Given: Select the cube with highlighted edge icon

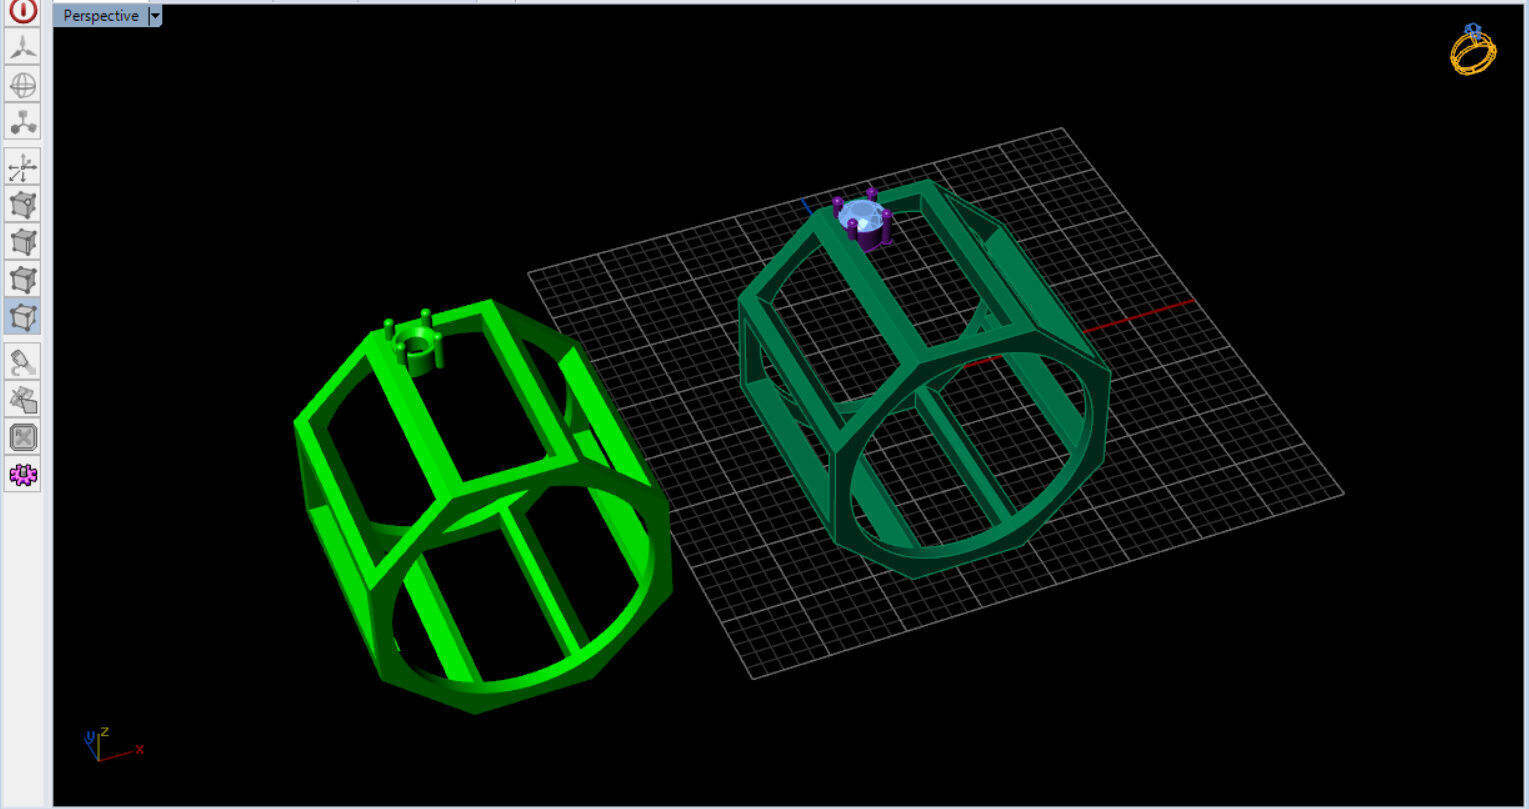Looking at the screenshot, I should [x=23, y=242].
